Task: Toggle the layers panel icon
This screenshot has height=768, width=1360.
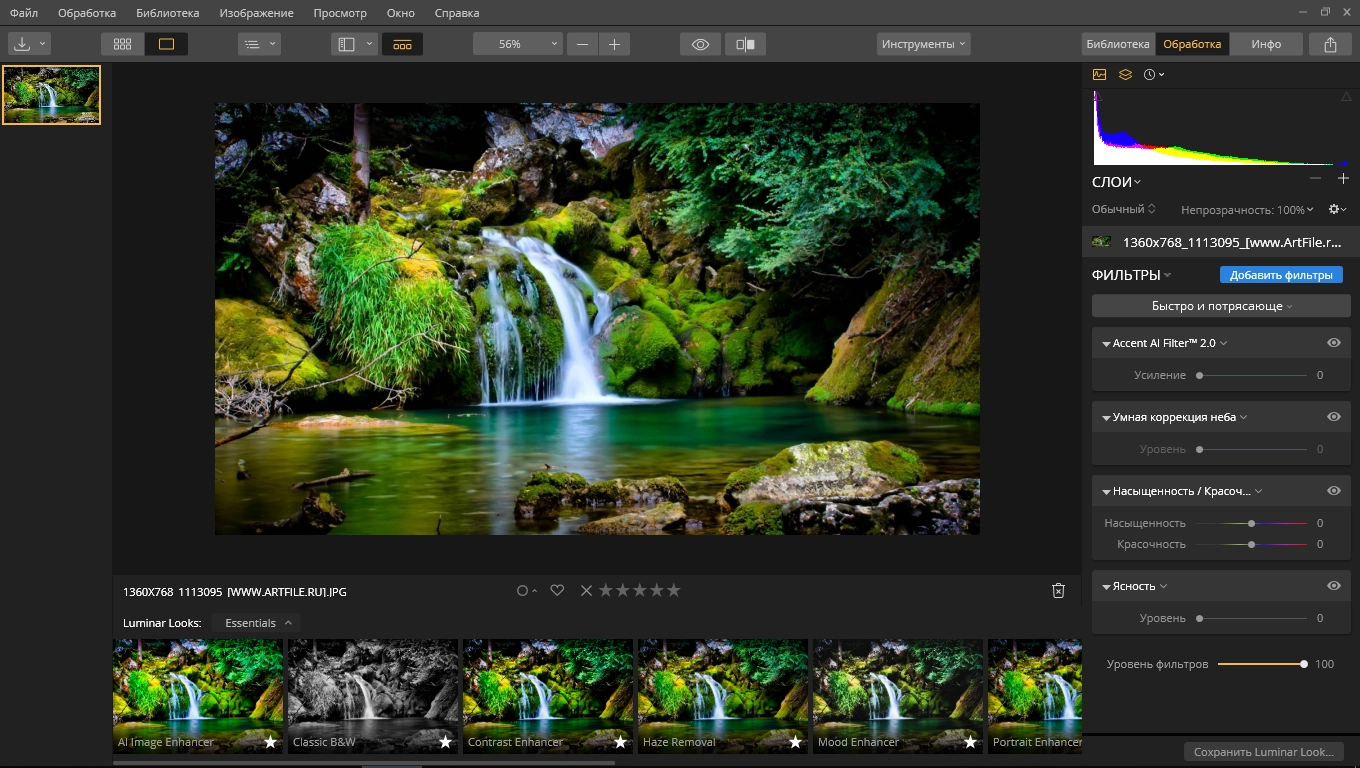Action: (1125, 75)
